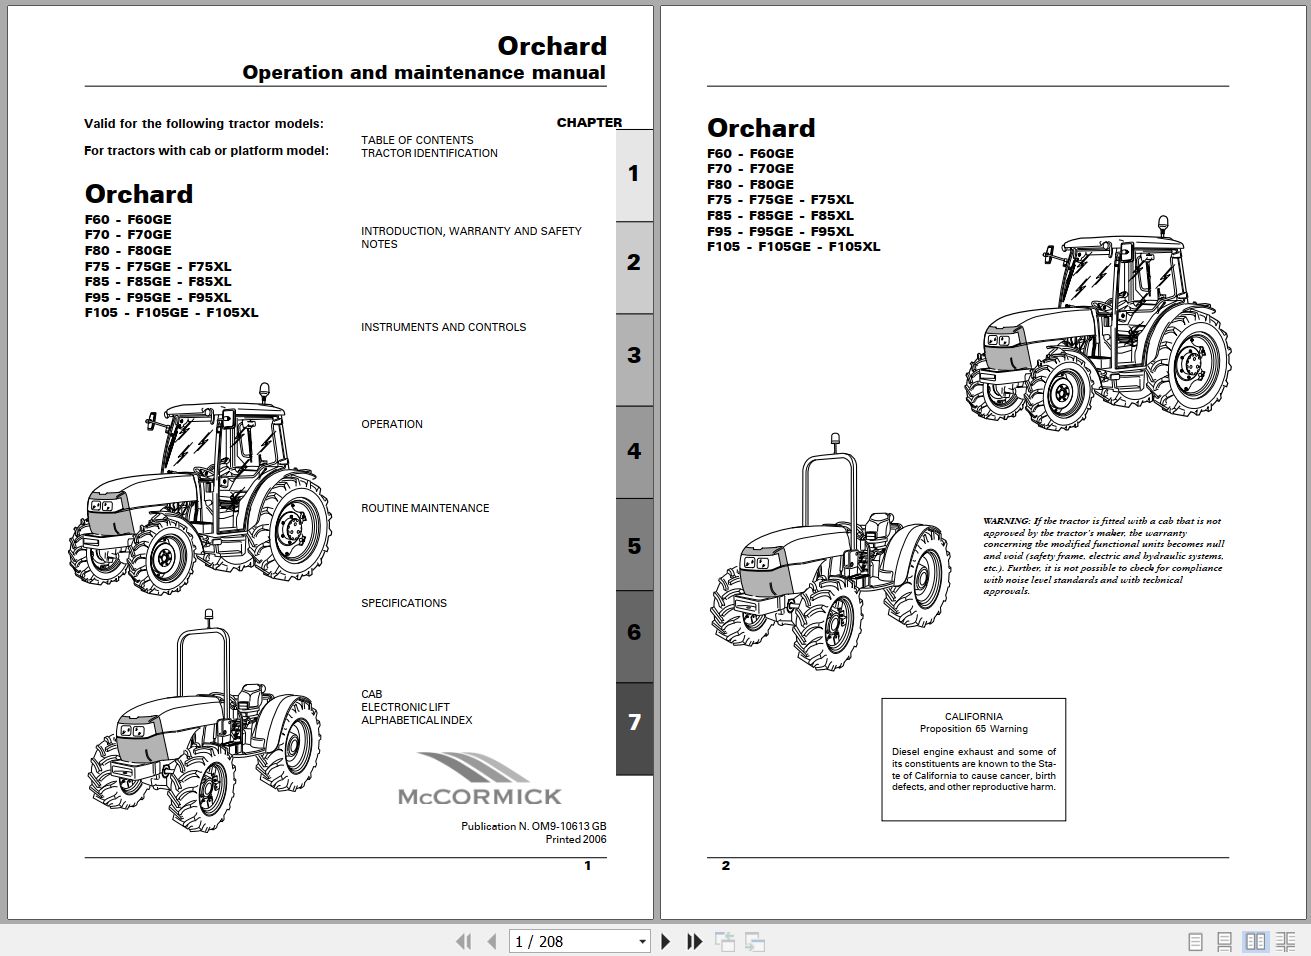
Task: Click 'Valid for the following tractor models' text
Action: (204, 124)
